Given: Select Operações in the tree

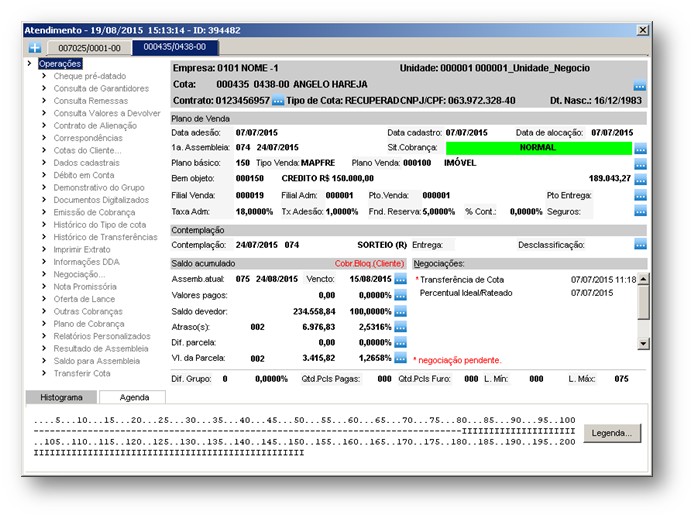Looking at the screenshot, I should pyautogui.click(x=60, y=64).
